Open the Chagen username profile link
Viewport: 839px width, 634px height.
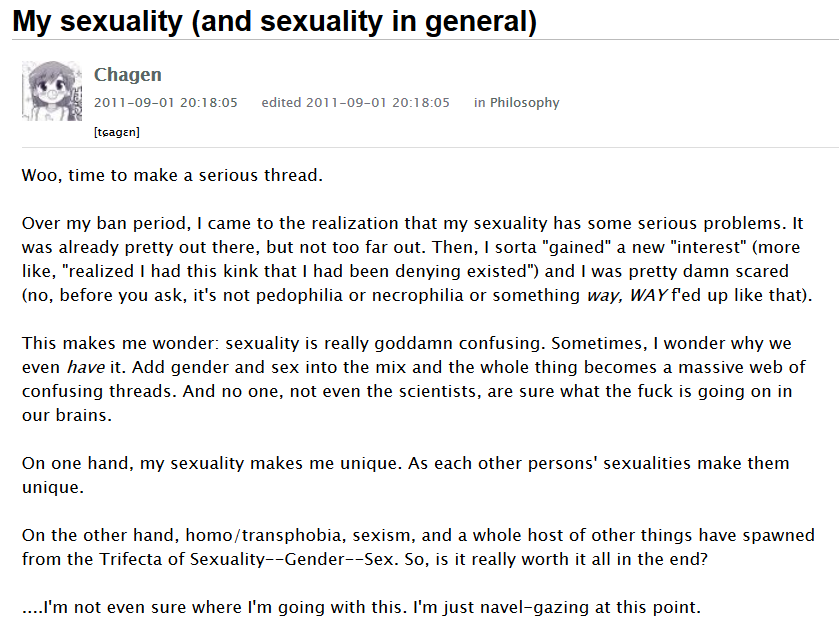[x=127, y=74]
